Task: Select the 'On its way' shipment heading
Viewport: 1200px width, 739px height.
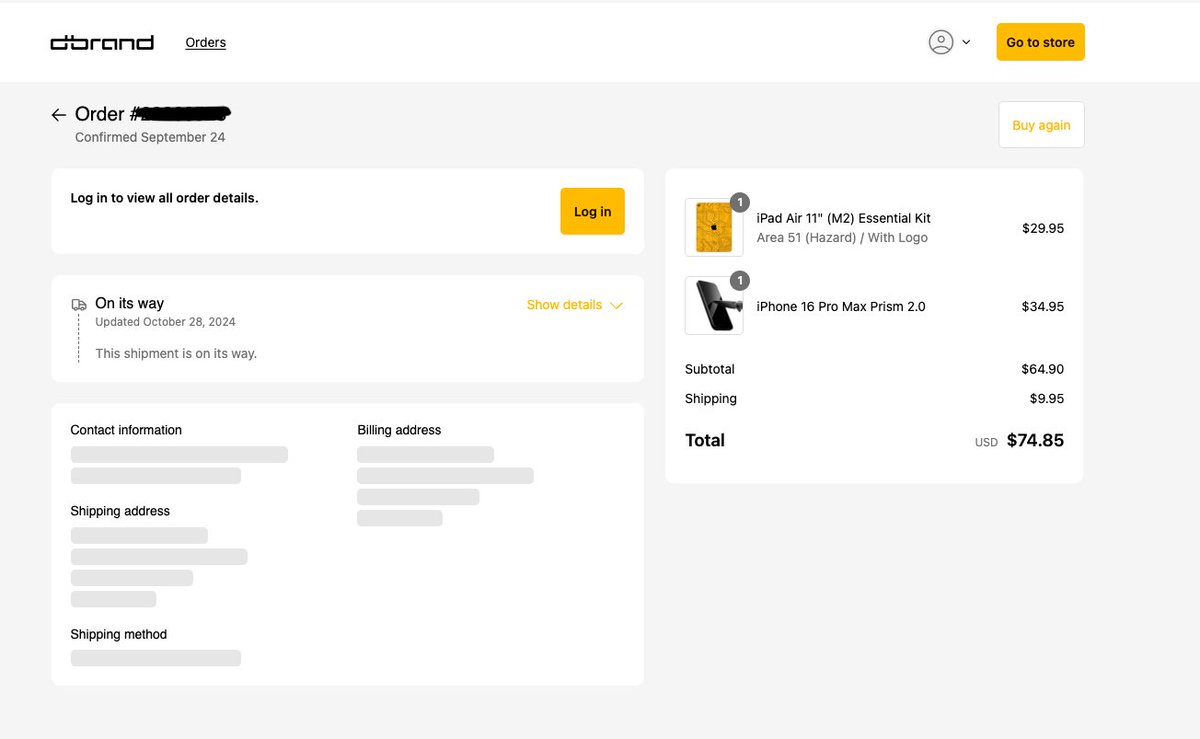Action: [x=129, y=303]
